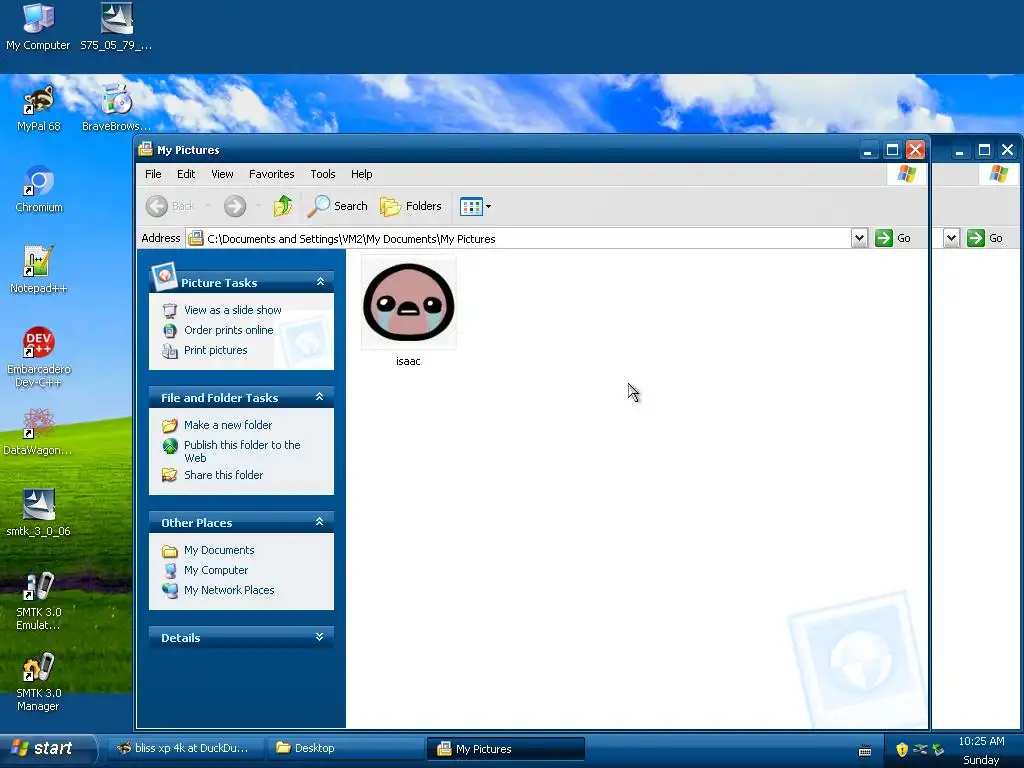The height and width of the screenshot is (768, 1024).
Task: Go to My Documents in Other Places
Action: pyautogui.click(x=219, y=550)
